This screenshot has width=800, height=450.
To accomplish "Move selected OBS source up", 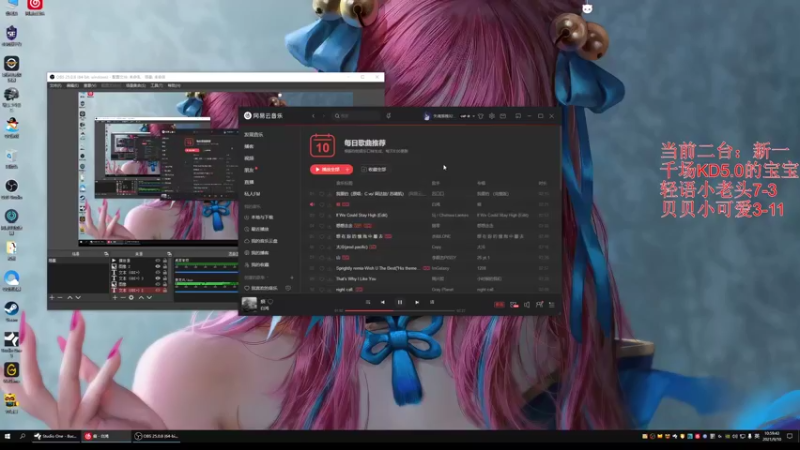I will (141, 297).
